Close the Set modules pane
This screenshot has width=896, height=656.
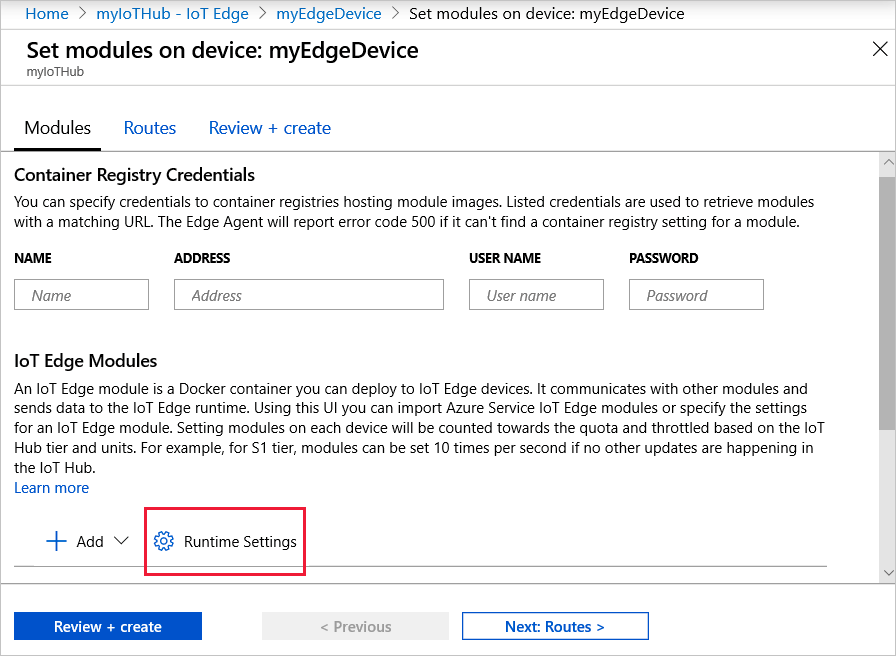[880, 48]
